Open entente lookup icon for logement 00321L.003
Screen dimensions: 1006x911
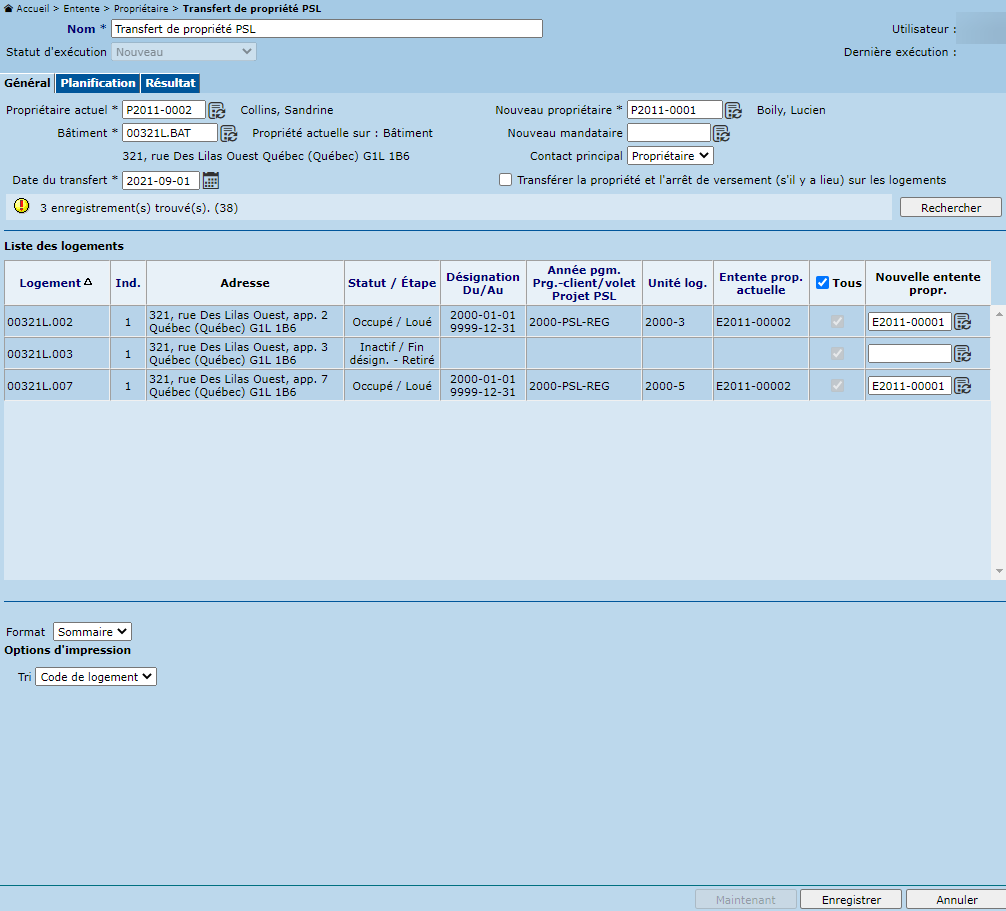(962, 354)
